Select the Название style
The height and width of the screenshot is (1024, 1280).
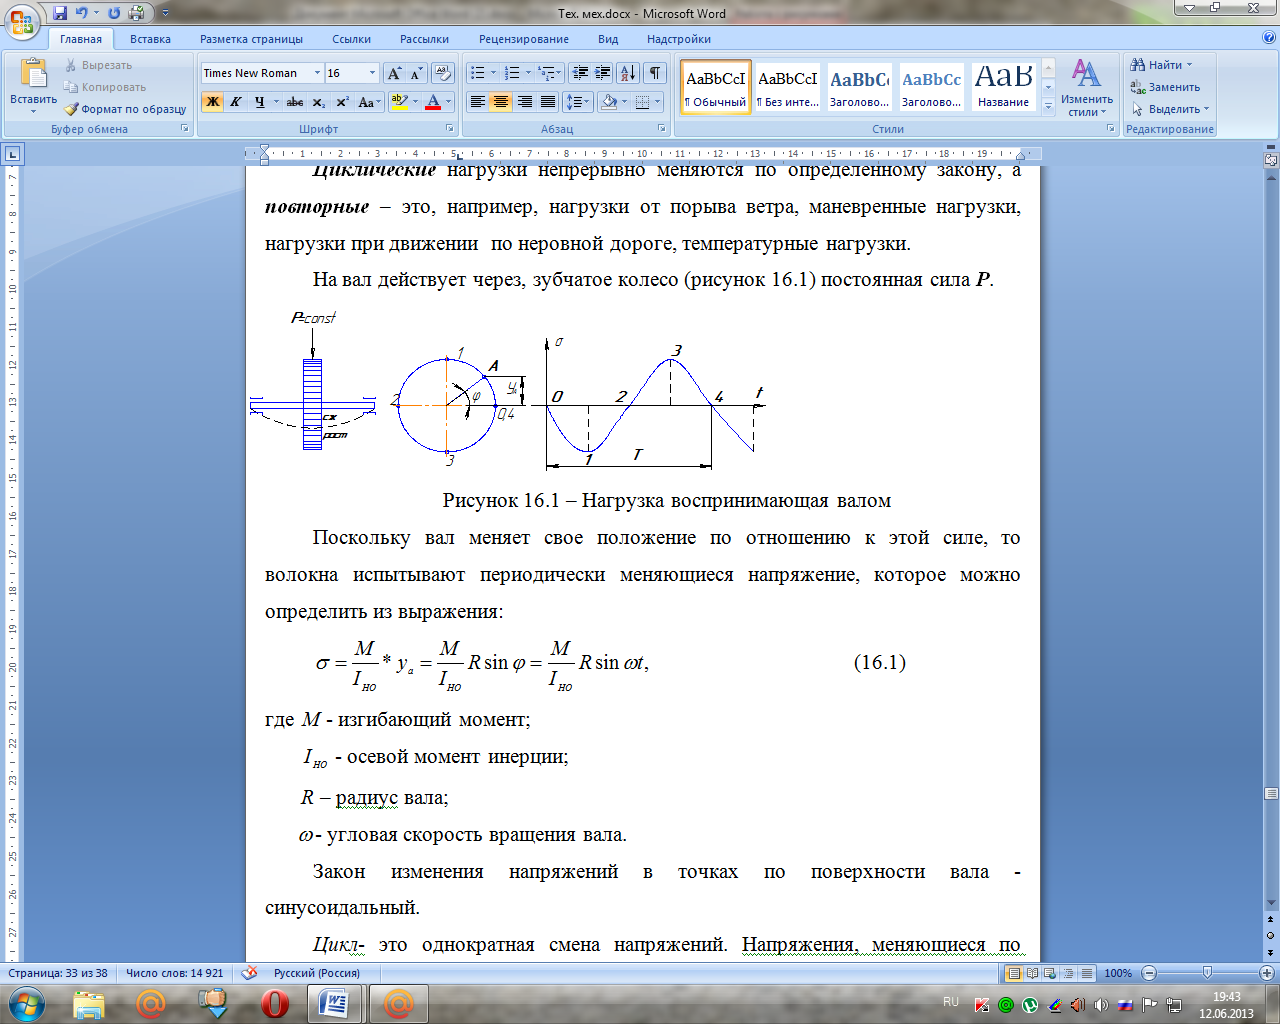(x=1003, y=87)
